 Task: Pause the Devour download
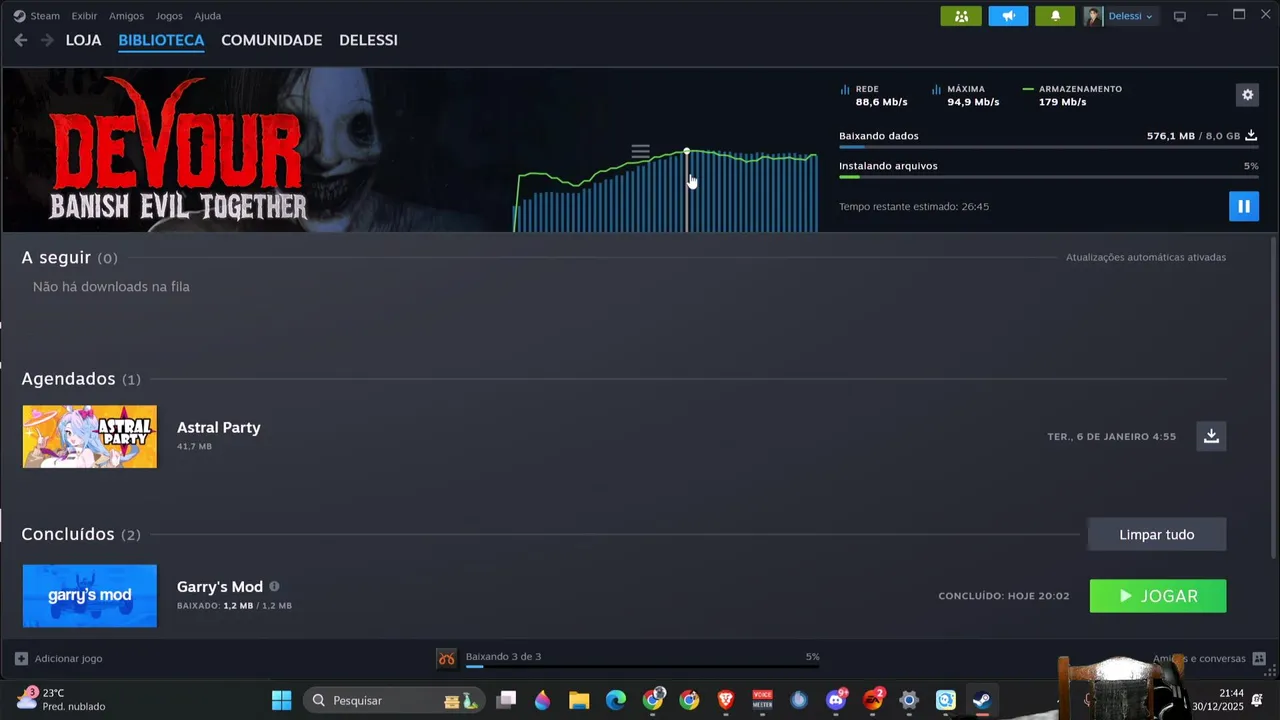[x=1244, y=206]
